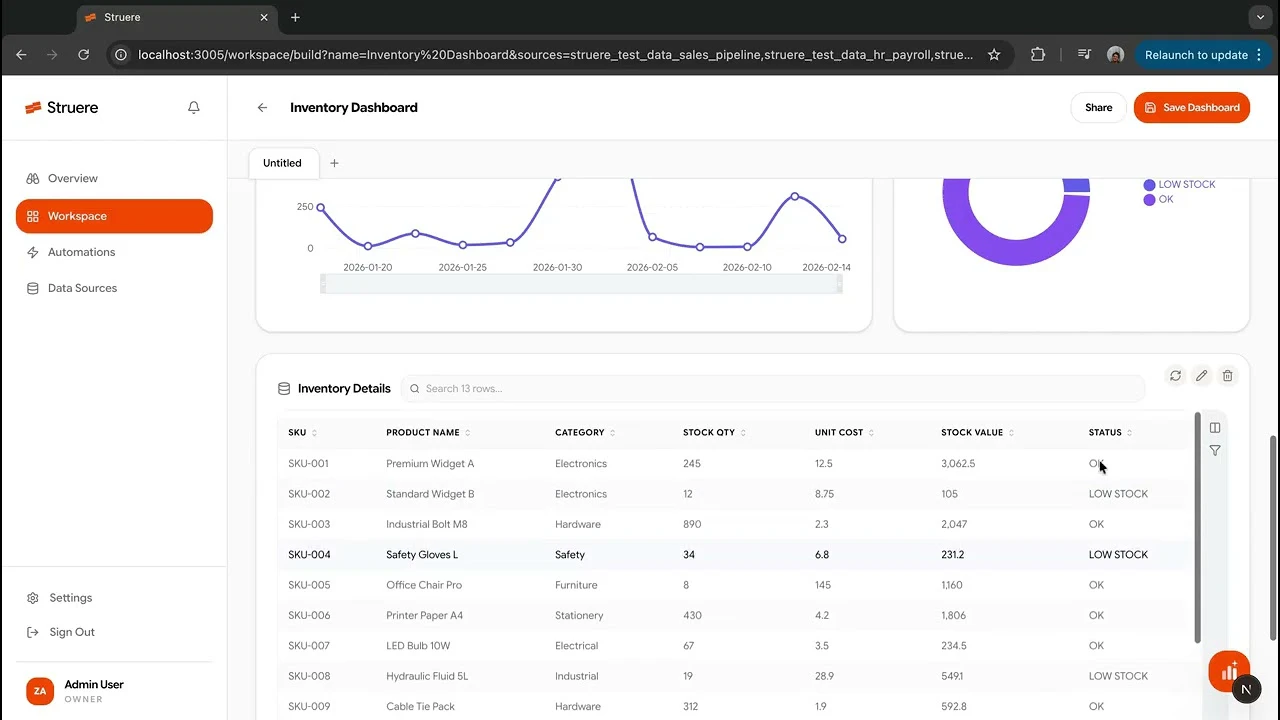Click the Share button
1280x720 pixels.
point(1098,107)
